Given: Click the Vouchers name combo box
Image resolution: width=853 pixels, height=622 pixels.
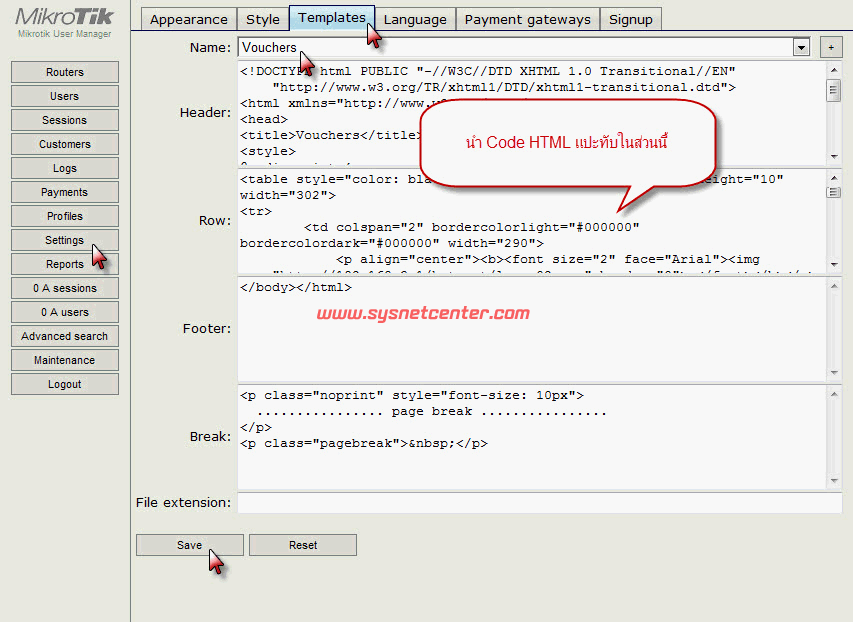Looking at the screenshot, I should click(x=523, y=47).
